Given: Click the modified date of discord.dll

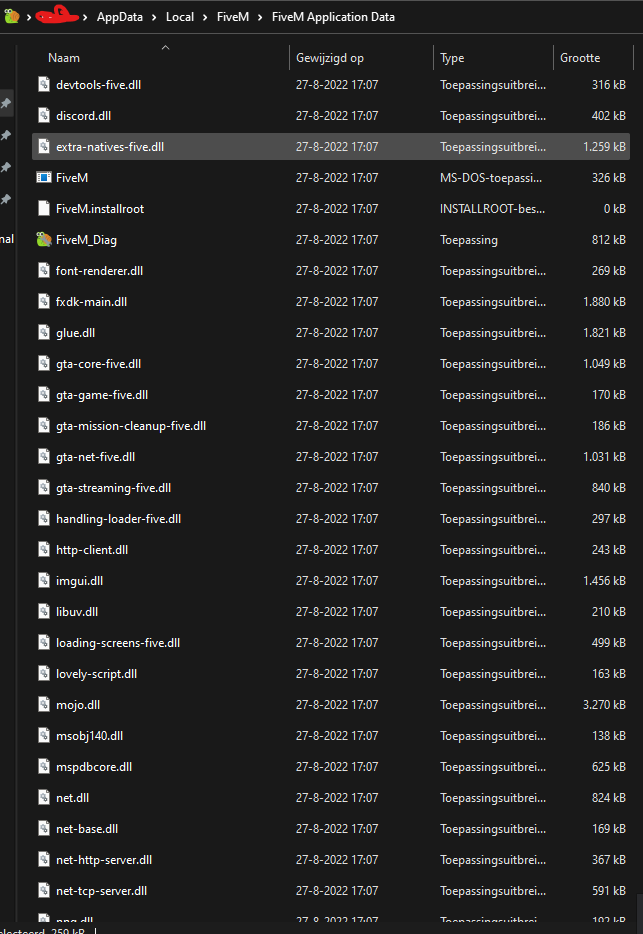Looking at the screenshot, I should pyautogui.click(x=337, y=116).
